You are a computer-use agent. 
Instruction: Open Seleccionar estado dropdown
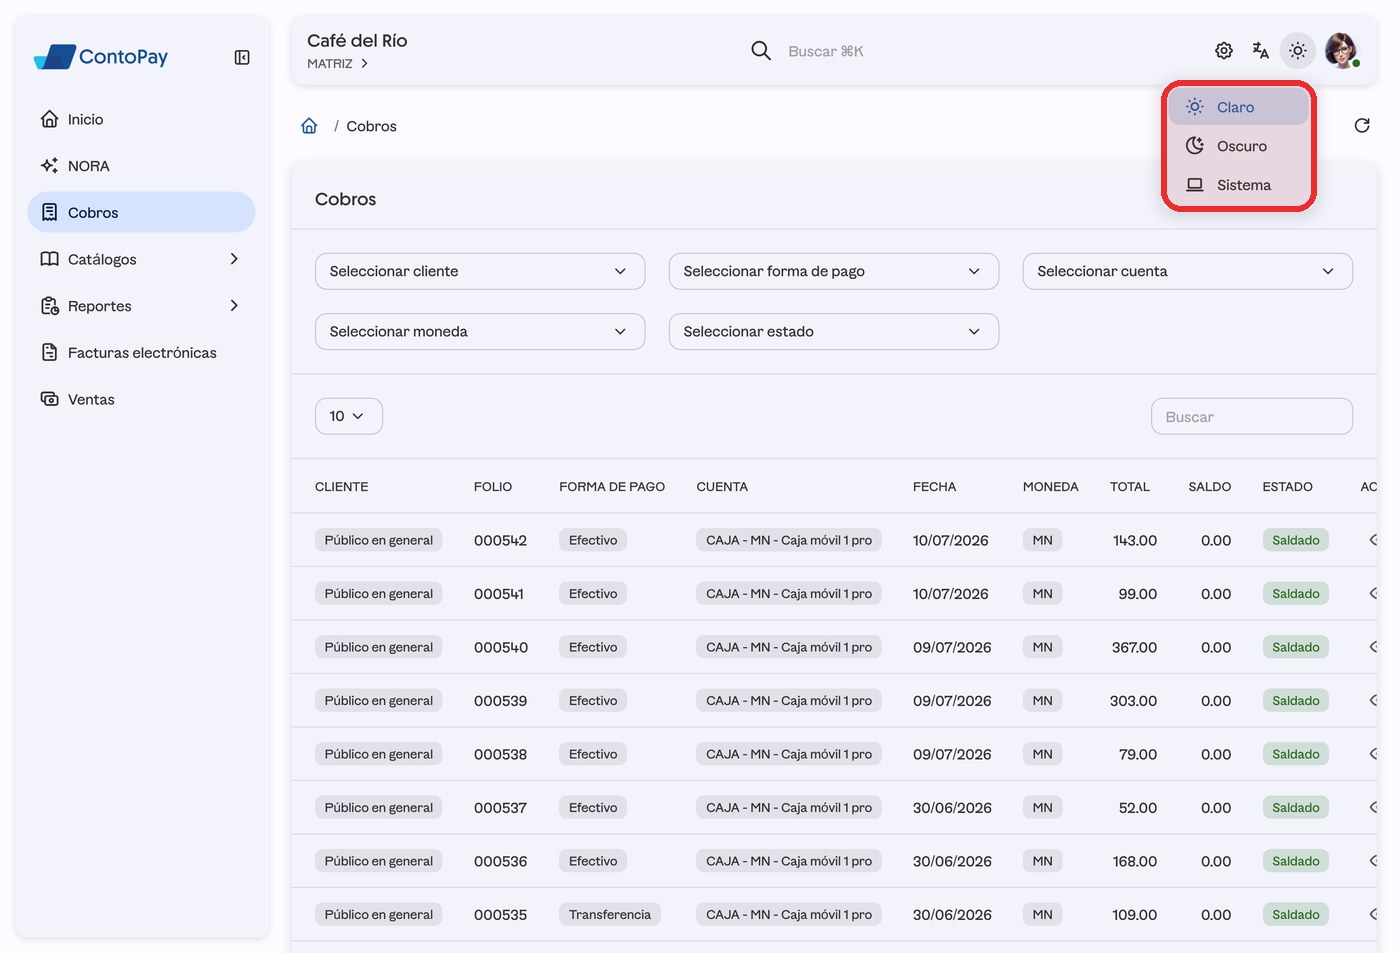click(834, 331)
